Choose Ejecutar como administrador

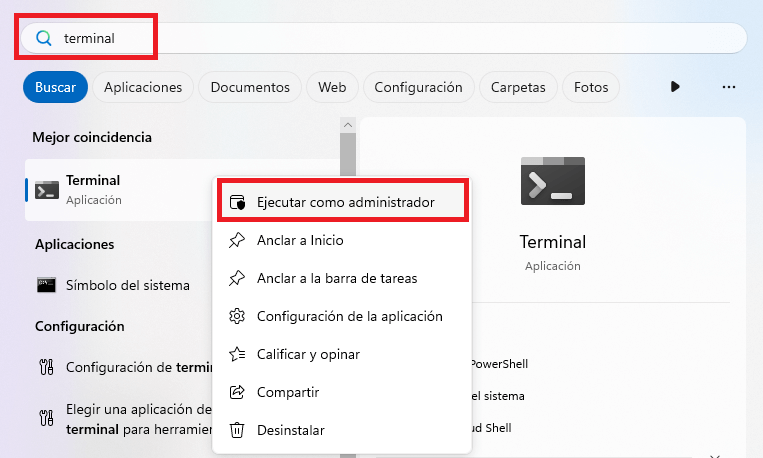tap(343, 202)
